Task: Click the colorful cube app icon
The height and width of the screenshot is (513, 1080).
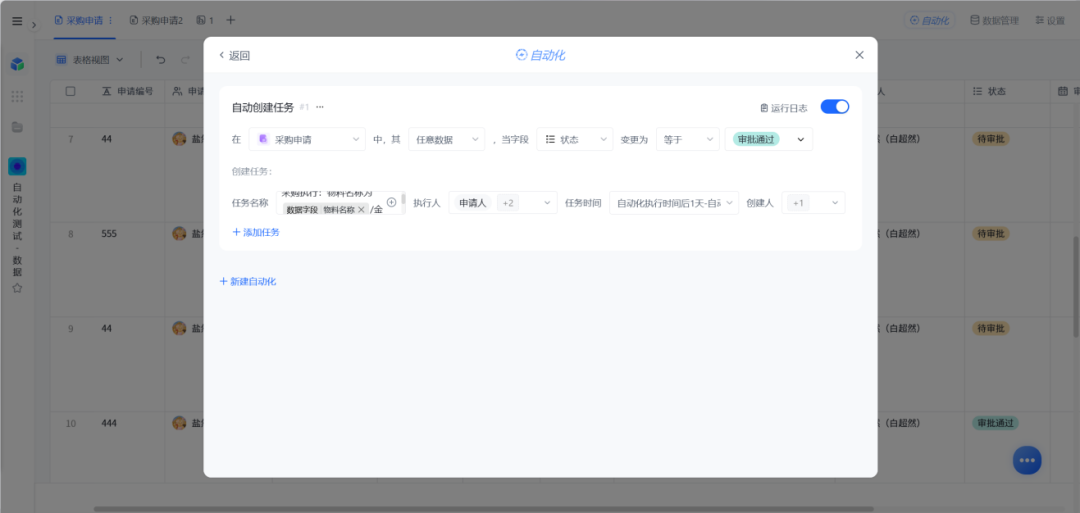Action: coord(17,64)
